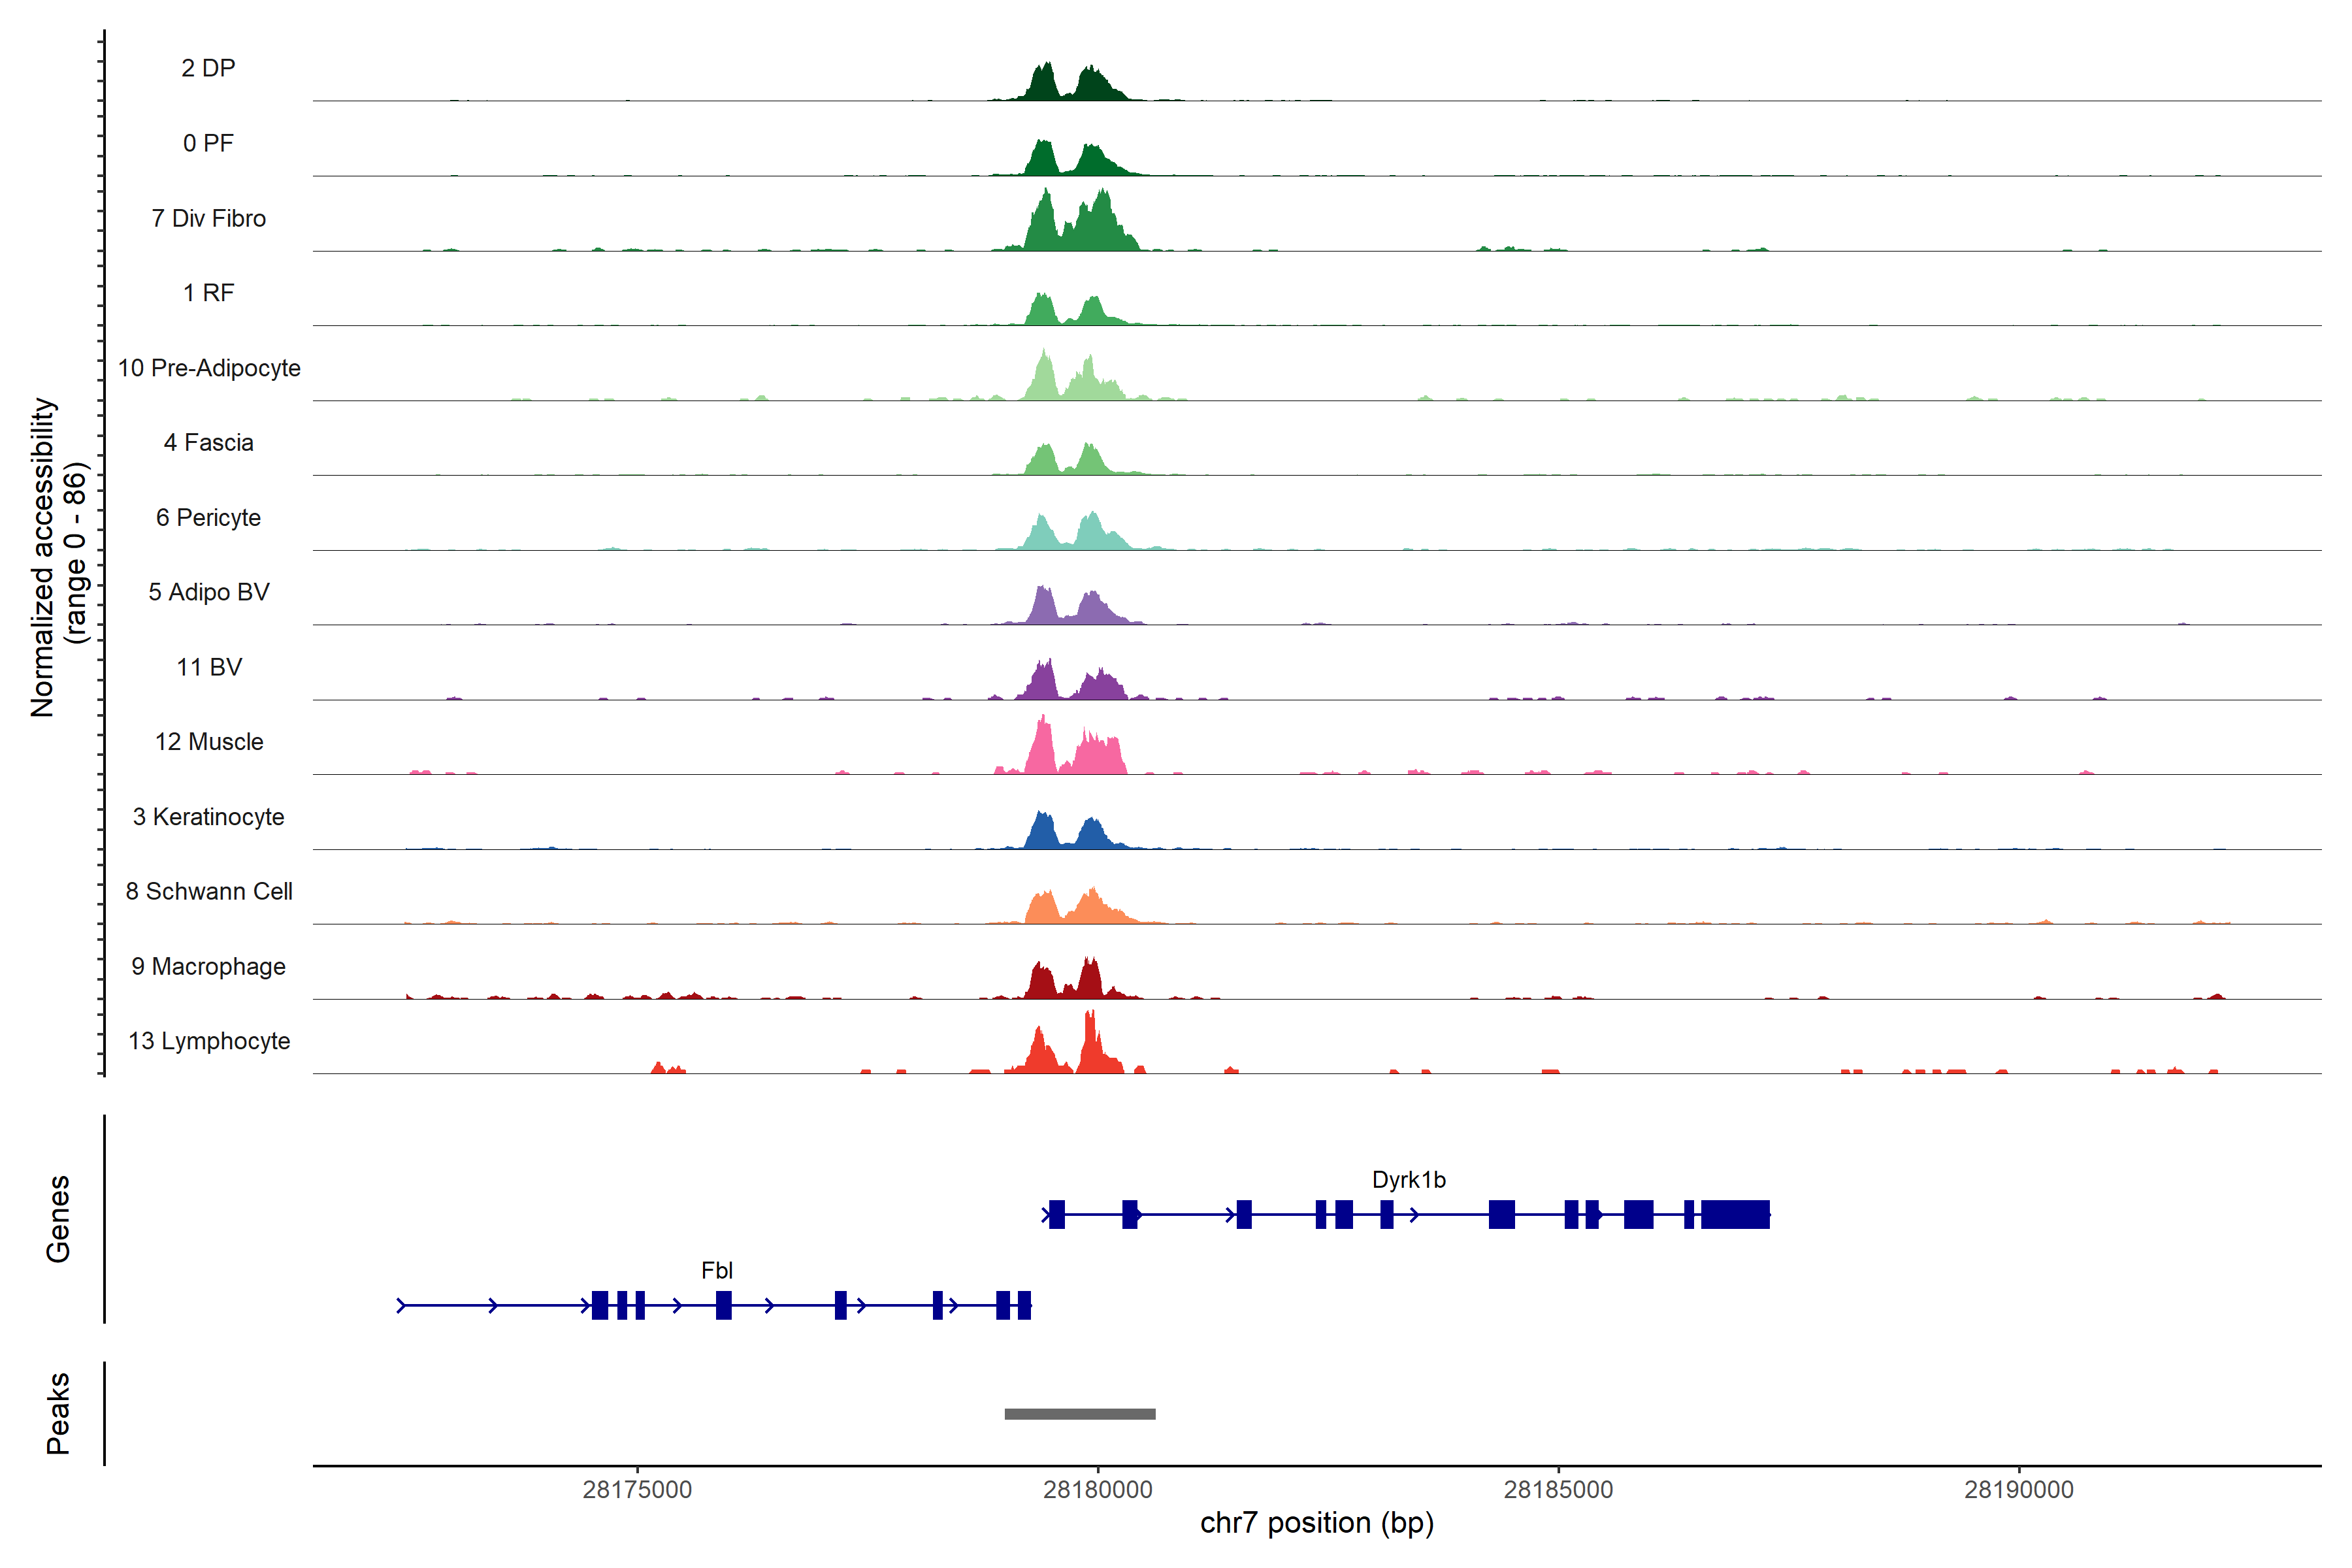
Task: Click the large last exon of Dyrk1b
Action: (1735, 1215)
